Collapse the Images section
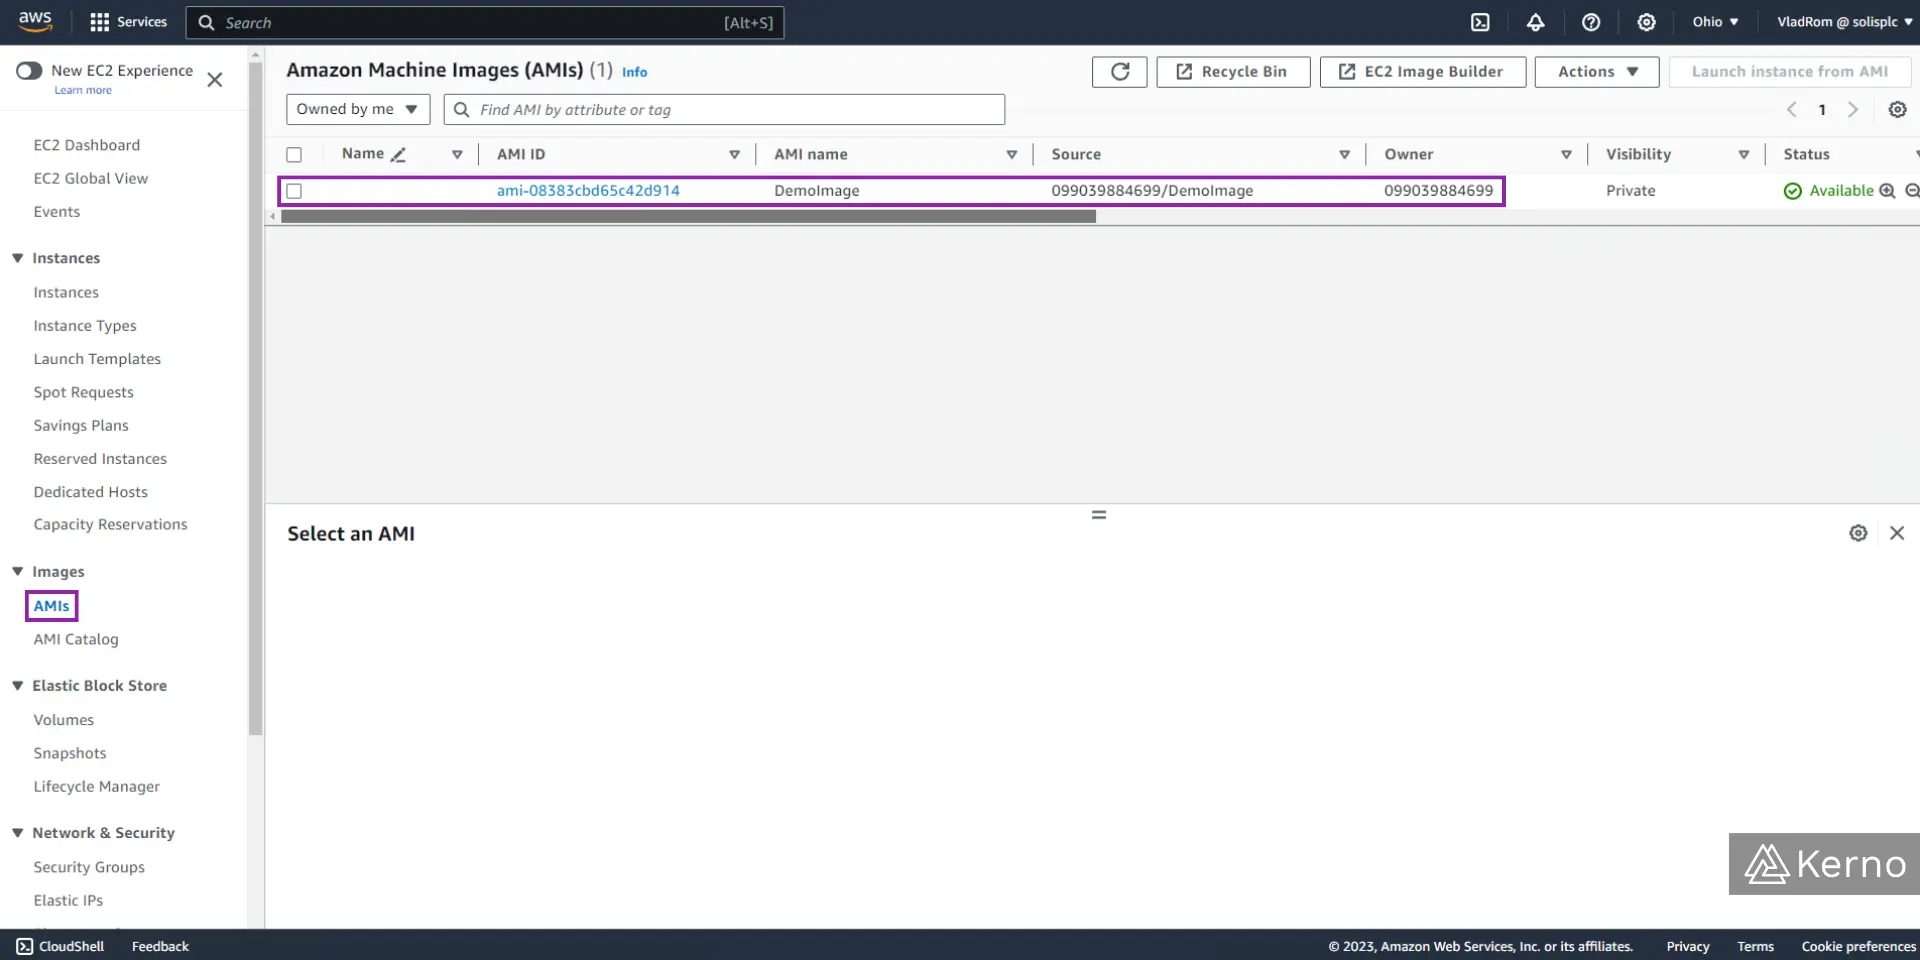Viewport: 1920px width, 960px height. 17,571
